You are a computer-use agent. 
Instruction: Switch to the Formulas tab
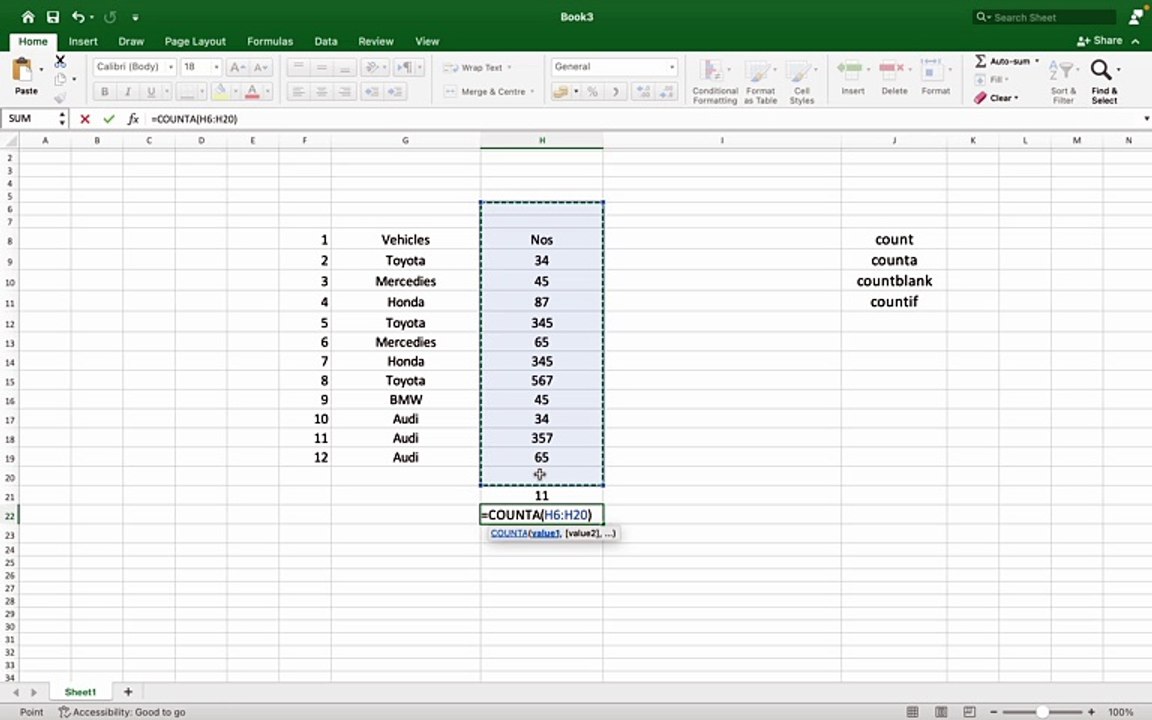point(270,41)
